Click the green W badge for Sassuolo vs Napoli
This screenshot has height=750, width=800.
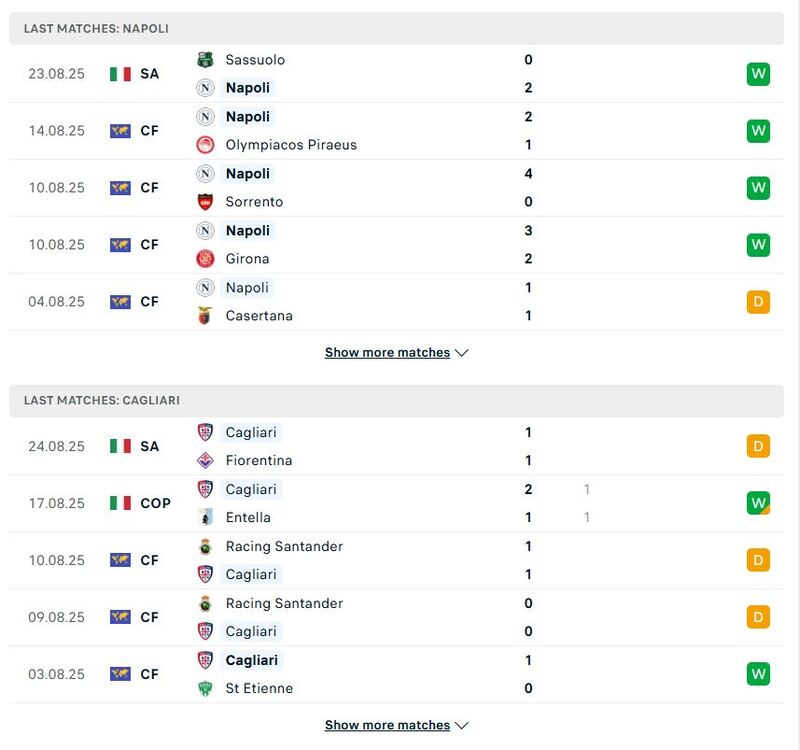tap(758, 74)
